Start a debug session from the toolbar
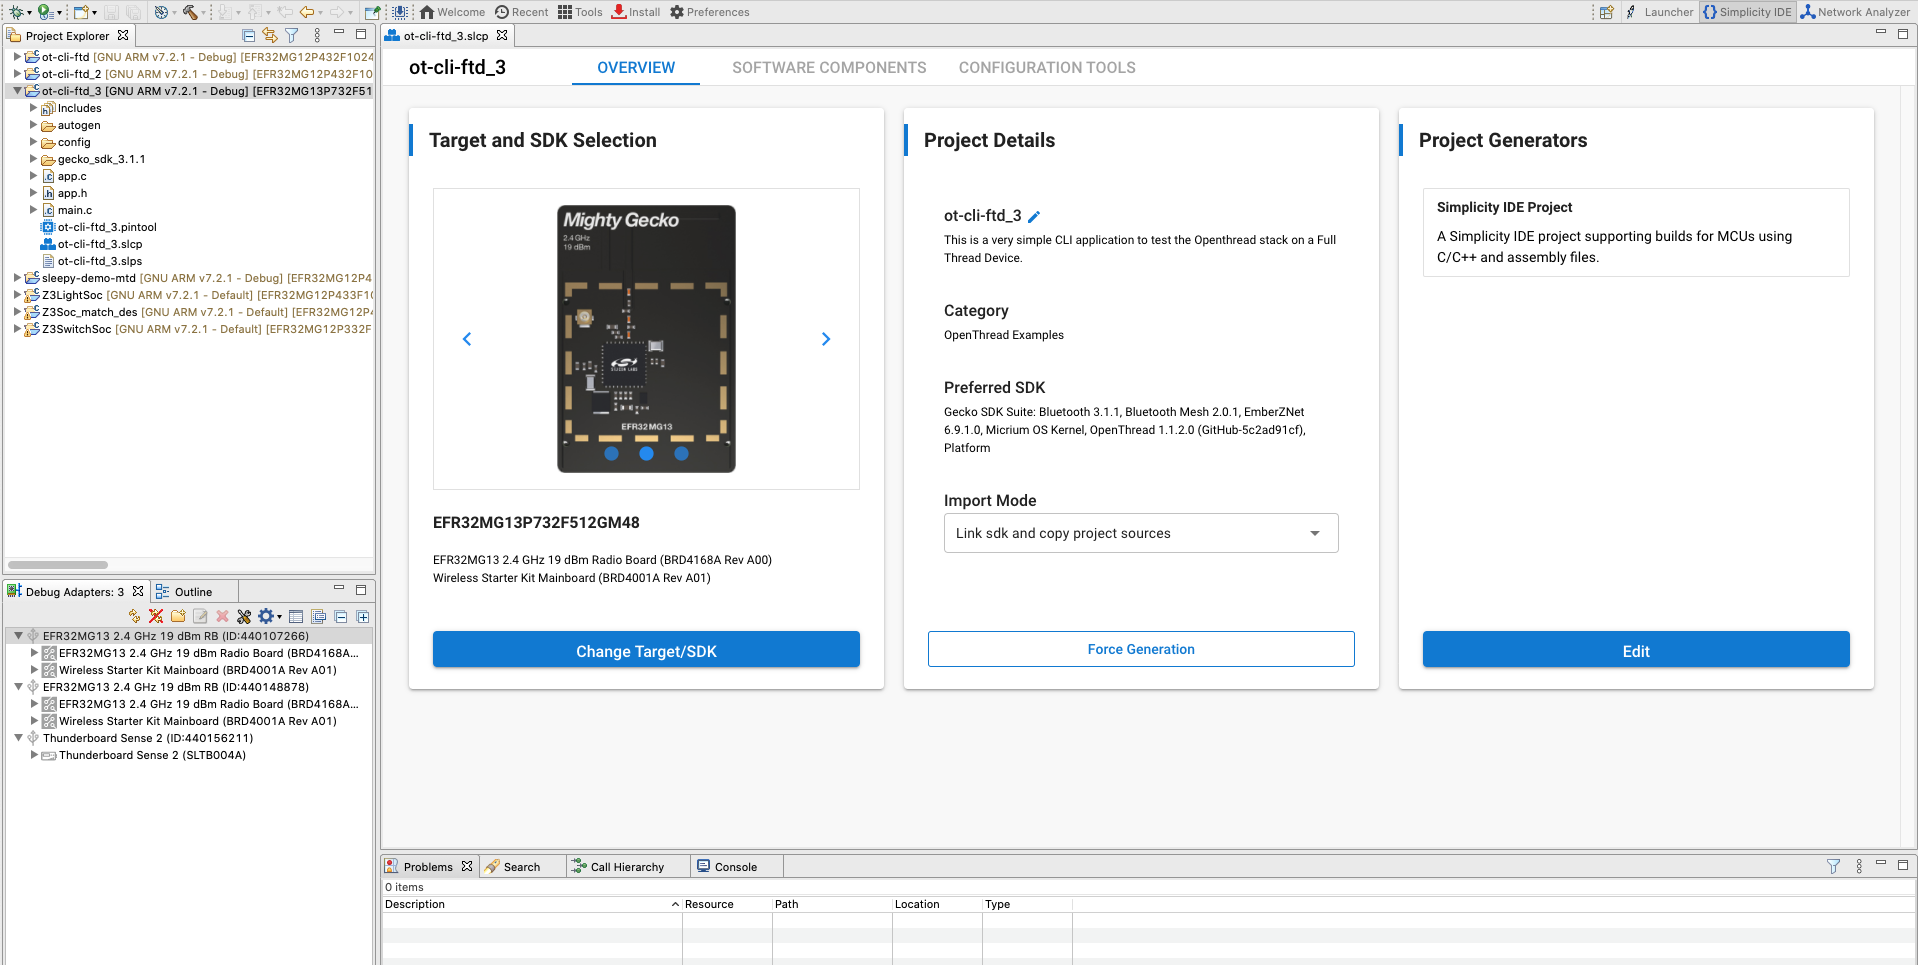 [x=15, y=11]
